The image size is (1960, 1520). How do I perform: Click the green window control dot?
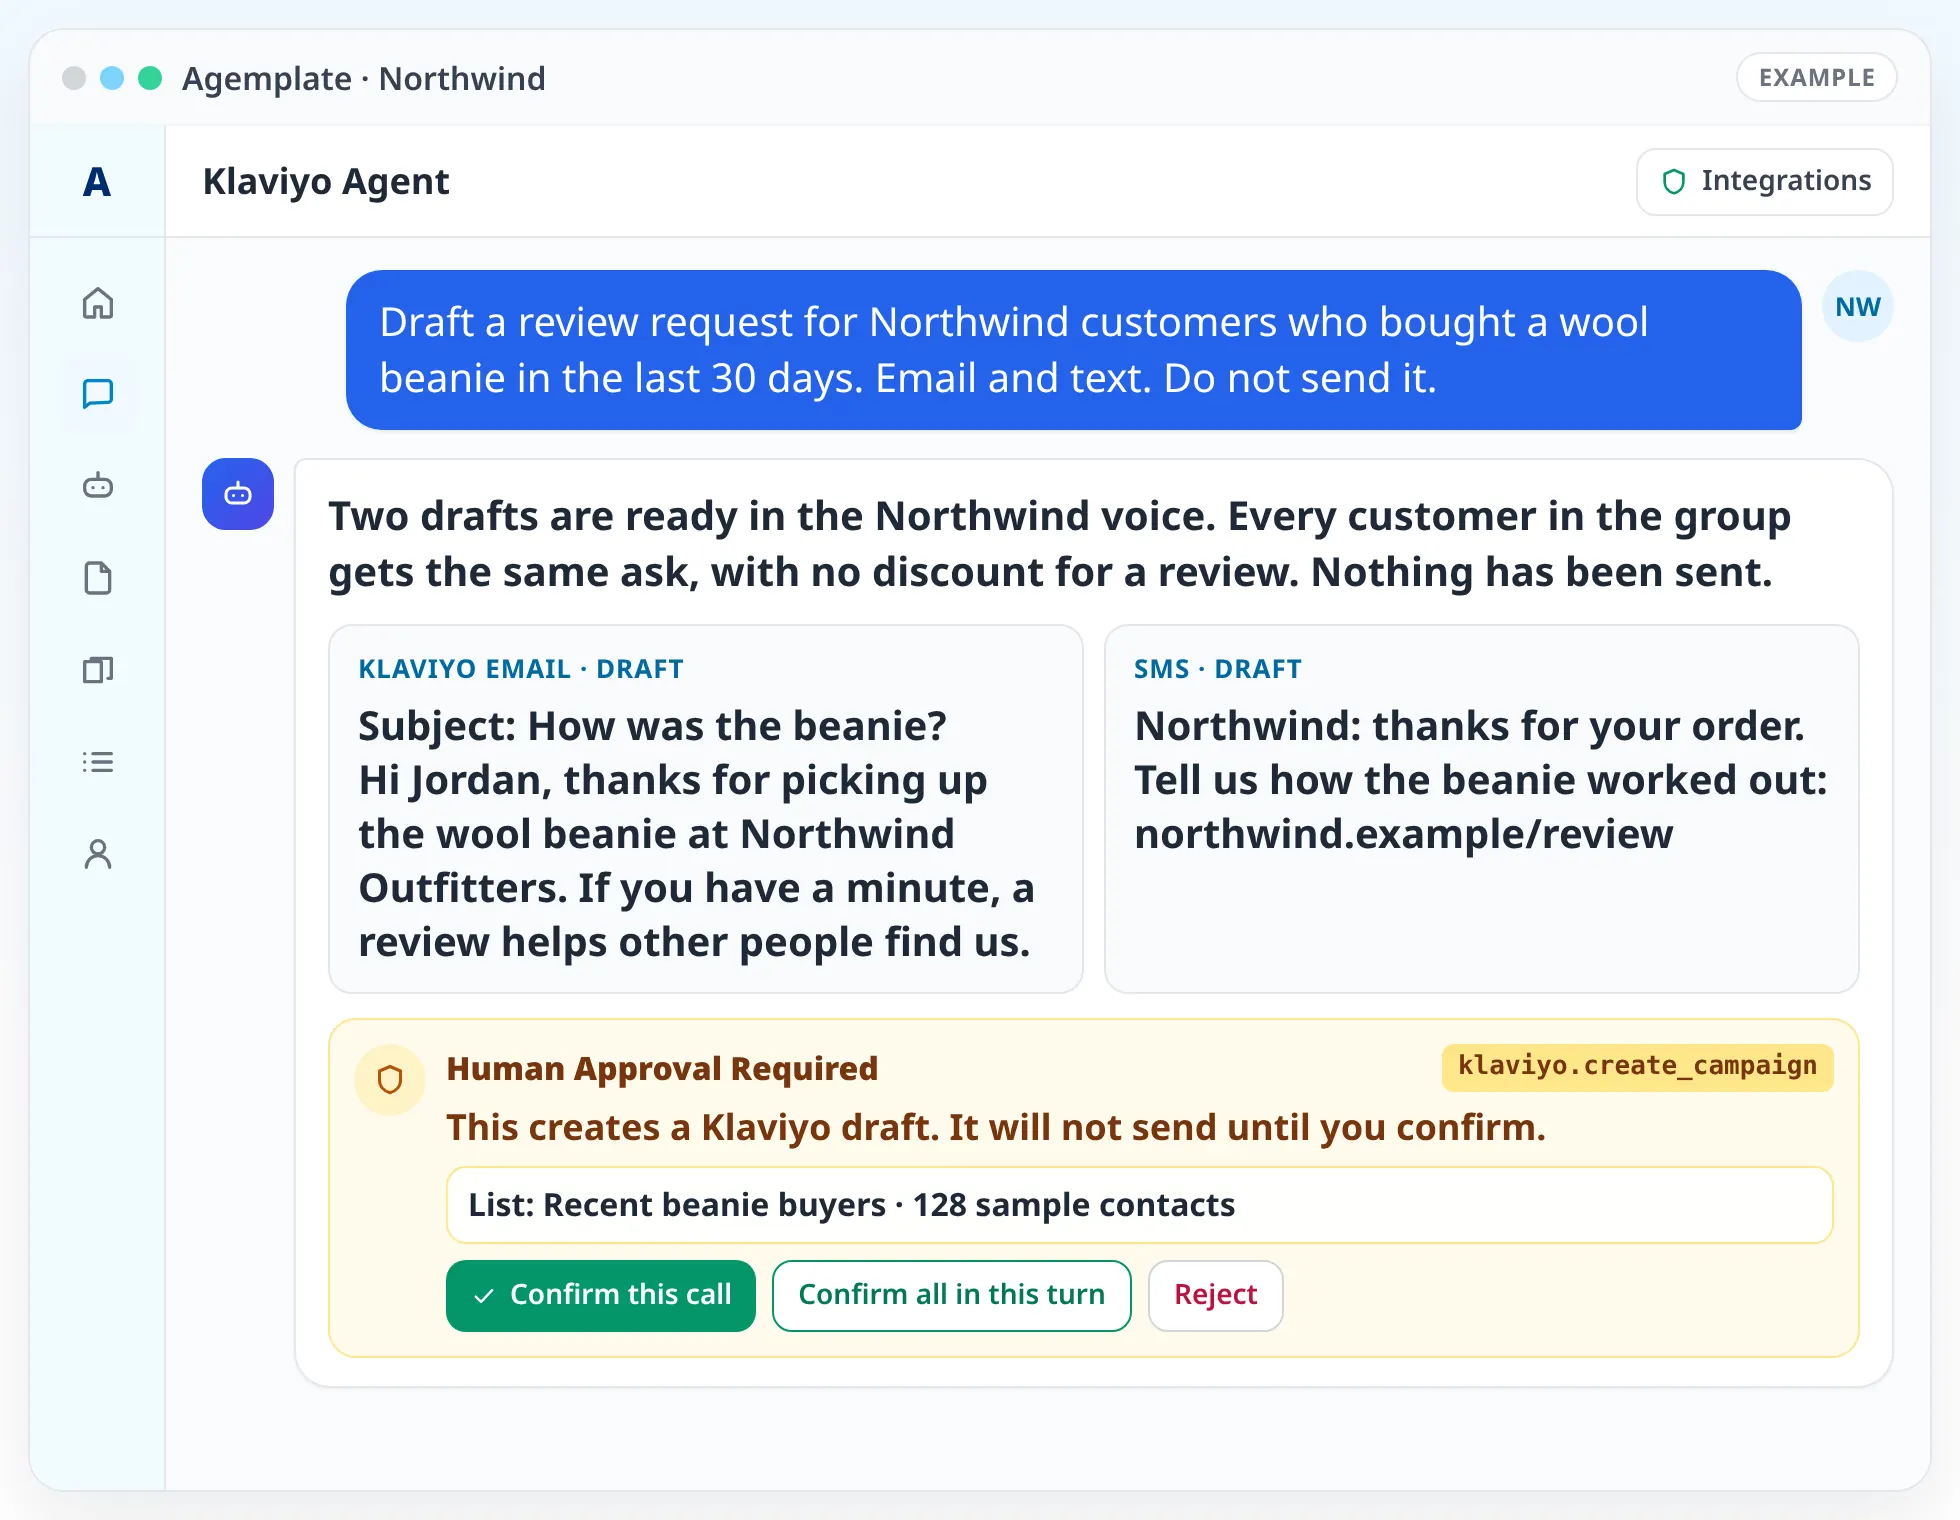150,78
